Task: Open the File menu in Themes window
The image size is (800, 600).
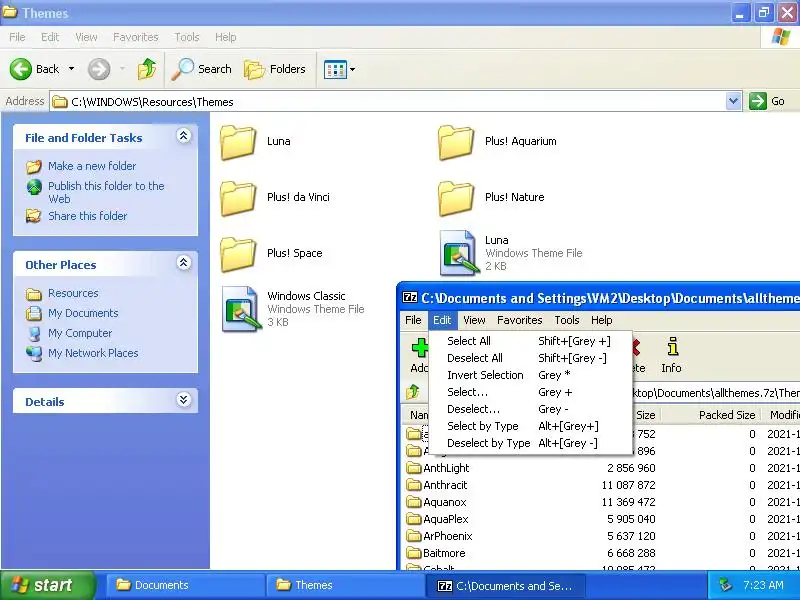Action: point(17,37)
